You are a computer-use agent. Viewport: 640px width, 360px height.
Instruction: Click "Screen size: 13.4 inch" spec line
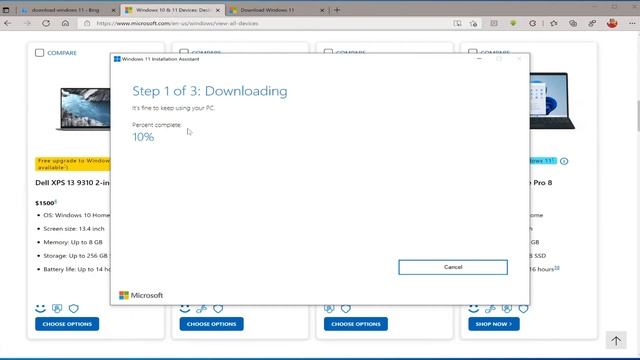click(x=74, y=229)
